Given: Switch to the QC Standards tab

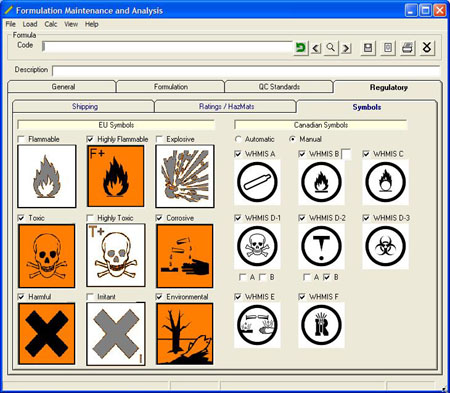Looking at the screenshot, I should pyautogui.click(x=279, y=87).
